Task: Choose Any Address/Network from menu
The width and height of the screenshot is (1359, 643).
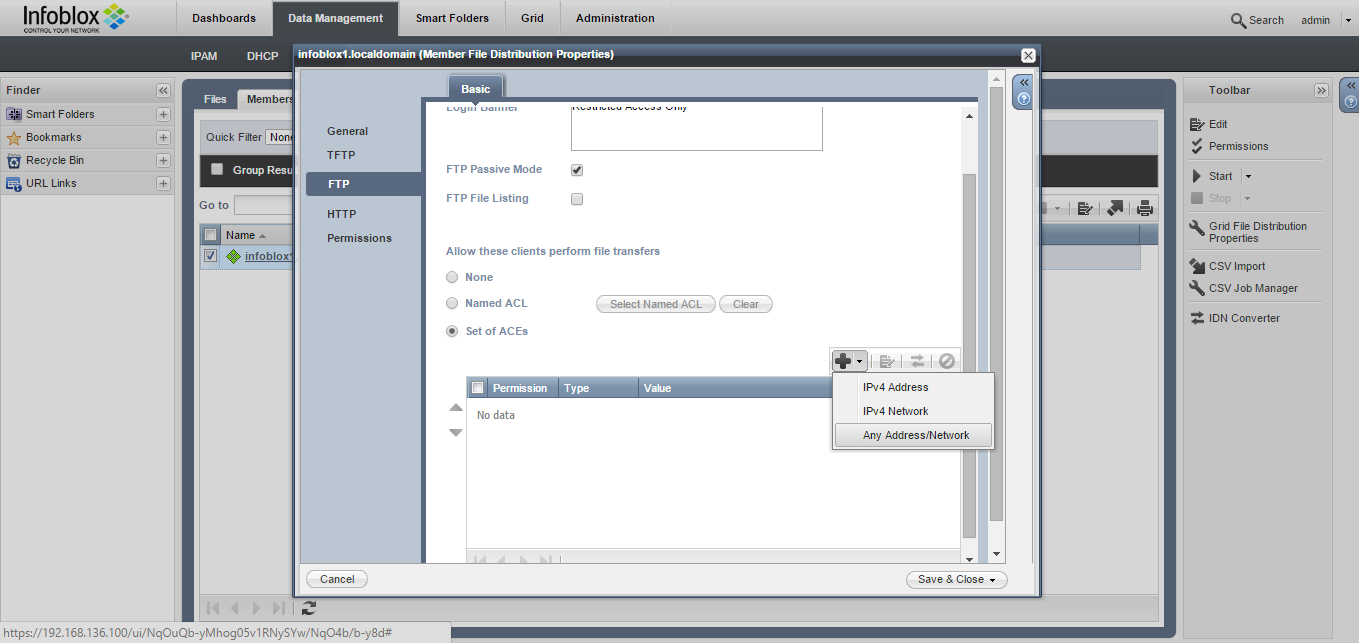Action: 915,435
